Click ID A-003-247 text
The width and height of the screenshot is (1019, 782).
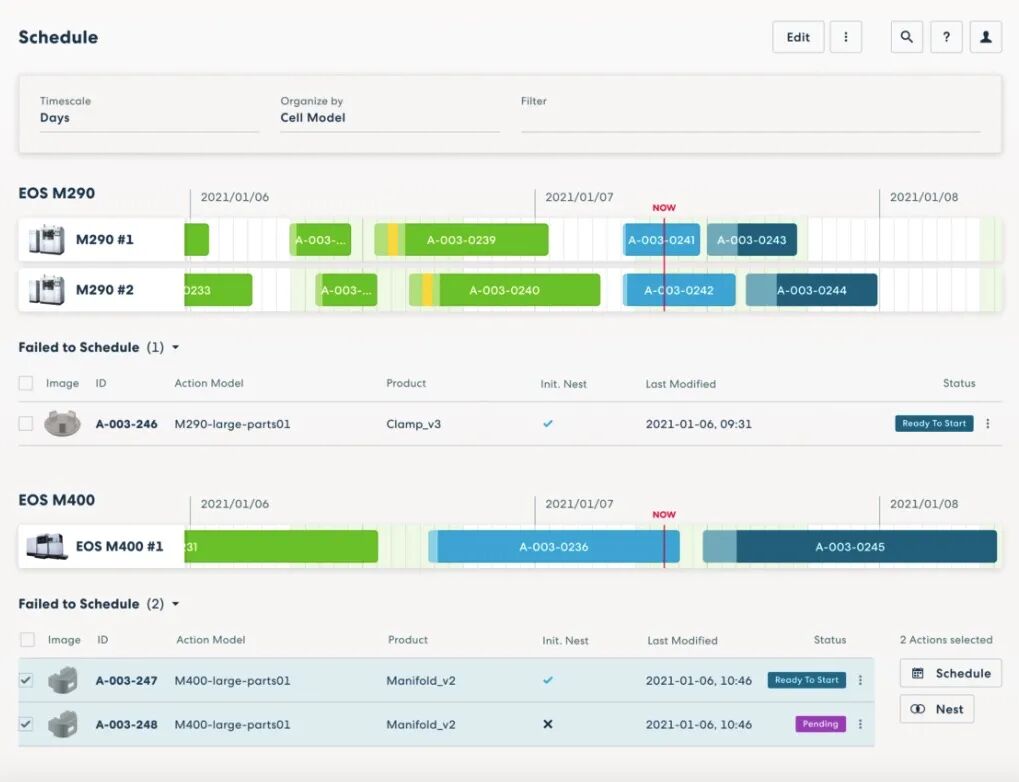(126, 681)
